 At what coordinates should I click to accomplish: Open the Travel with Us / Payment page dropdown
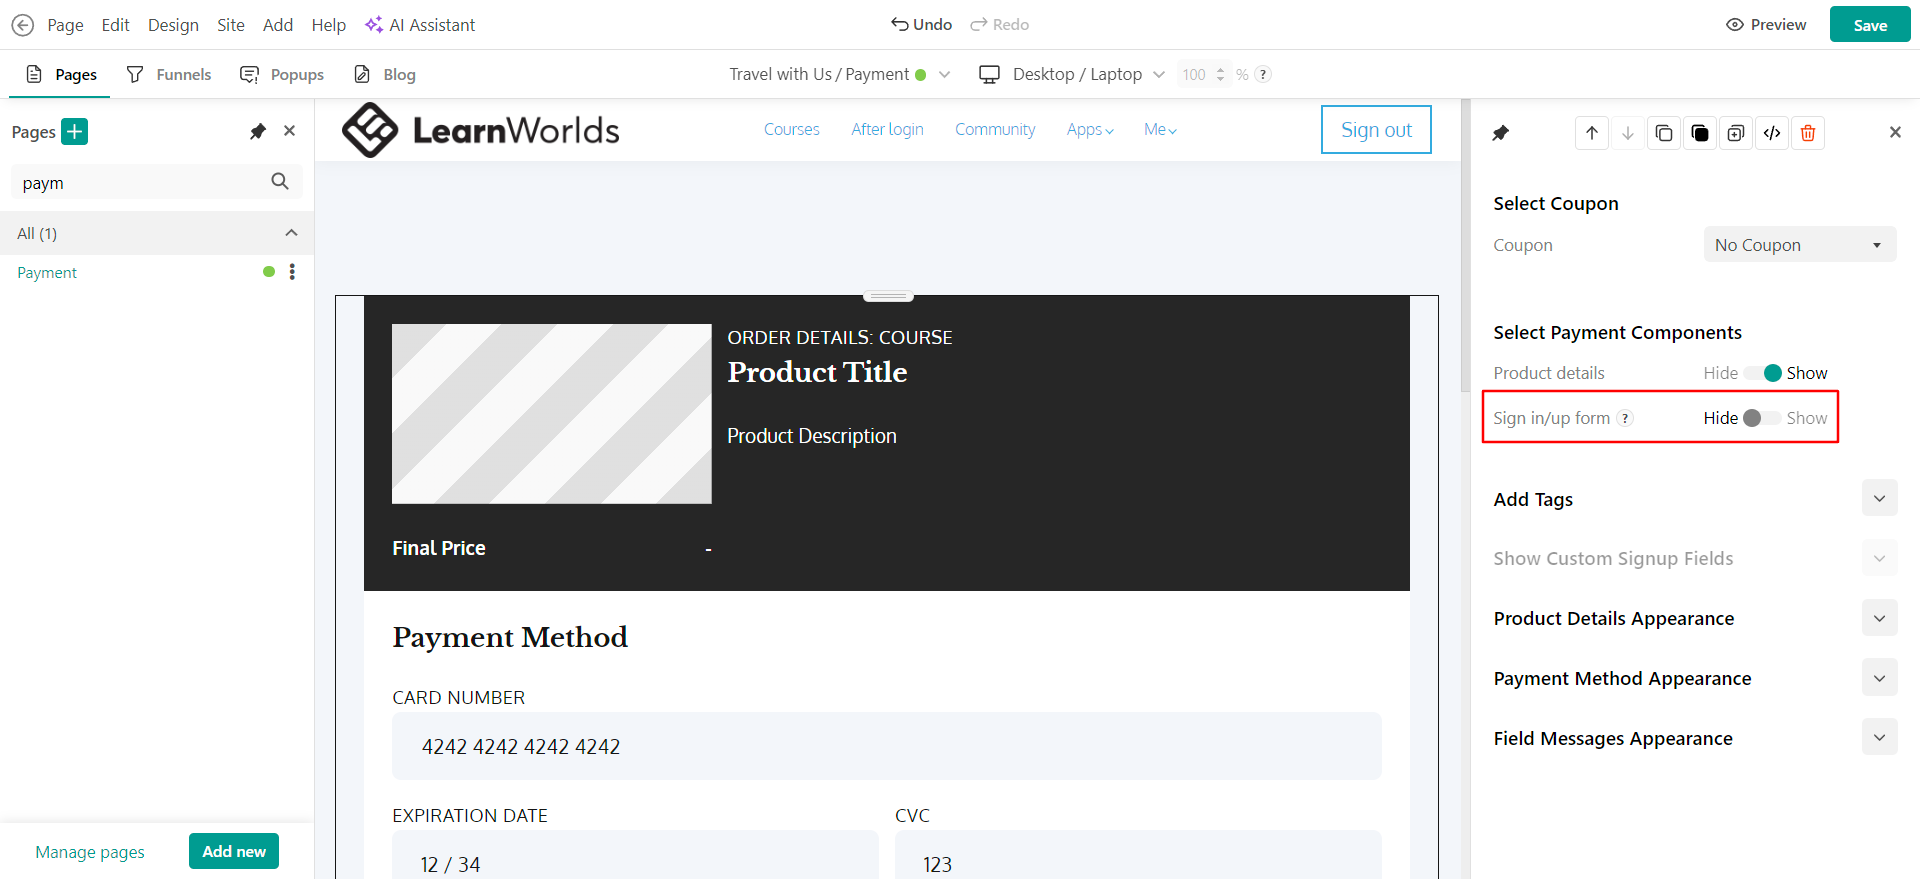[840, 74]
